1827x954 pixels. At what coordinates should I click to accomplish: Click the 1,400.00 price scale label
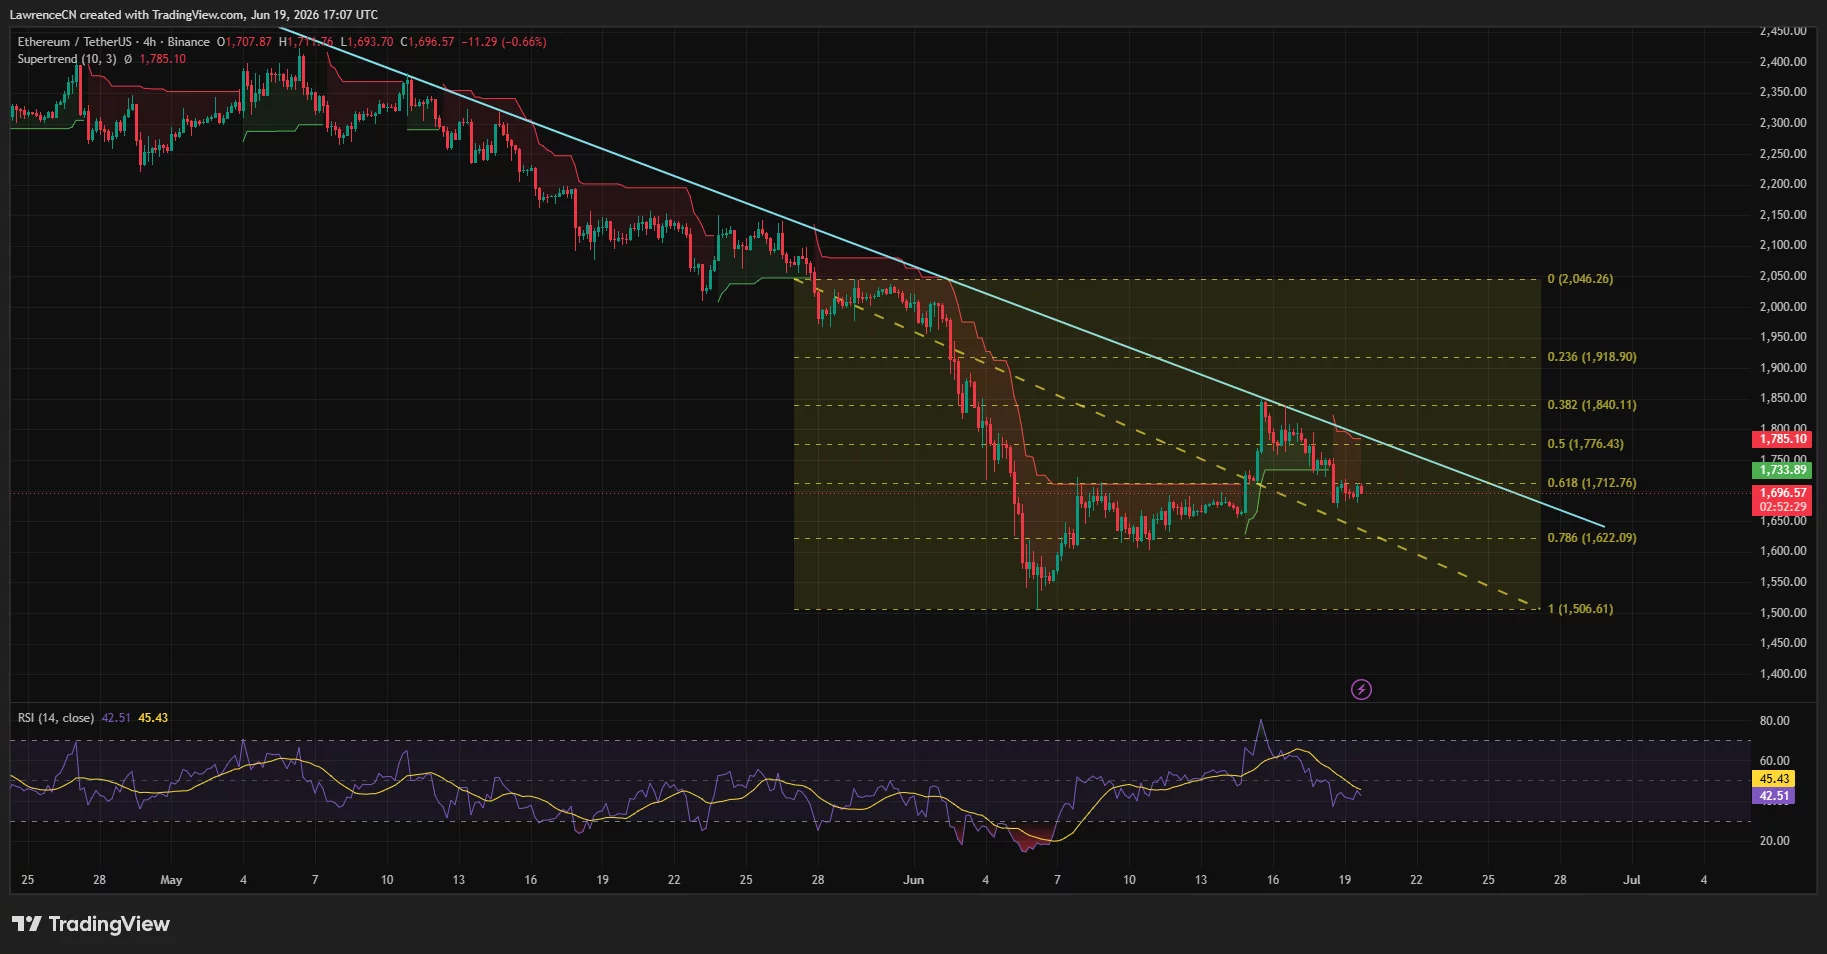(x=1783, y=674)
